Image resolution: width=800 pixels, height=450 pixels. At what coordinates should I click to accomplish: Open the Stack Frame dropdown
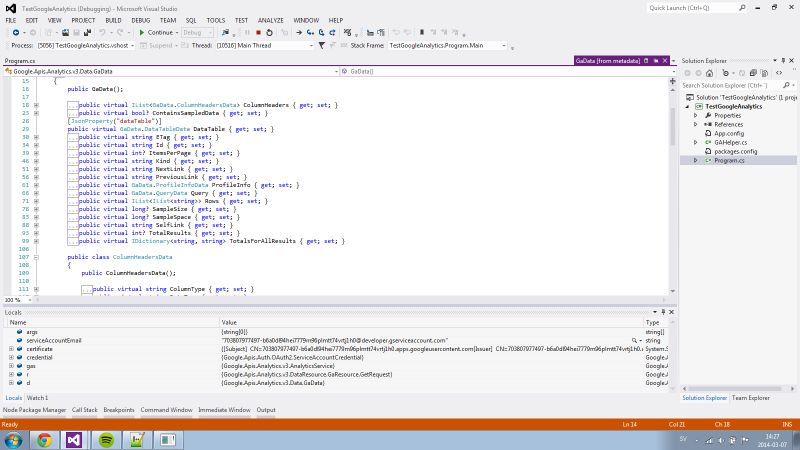click(x=504, y=45)
